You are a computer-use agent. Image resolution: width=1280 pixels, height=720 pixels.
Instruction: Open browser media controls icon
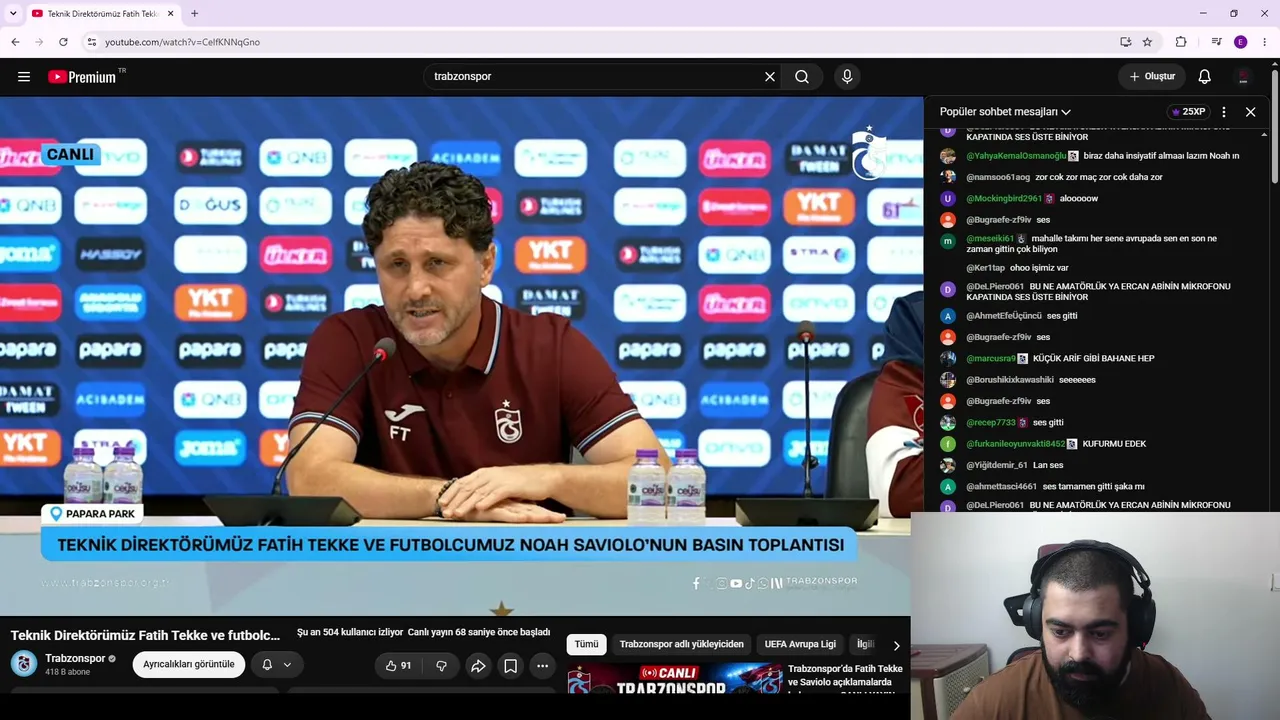coord(1216,42)
